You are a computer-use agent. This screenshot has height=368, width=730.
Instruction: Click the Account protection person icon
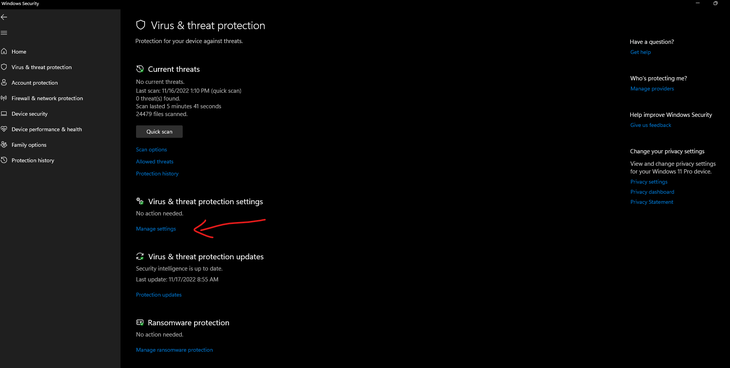pos(4,82)
